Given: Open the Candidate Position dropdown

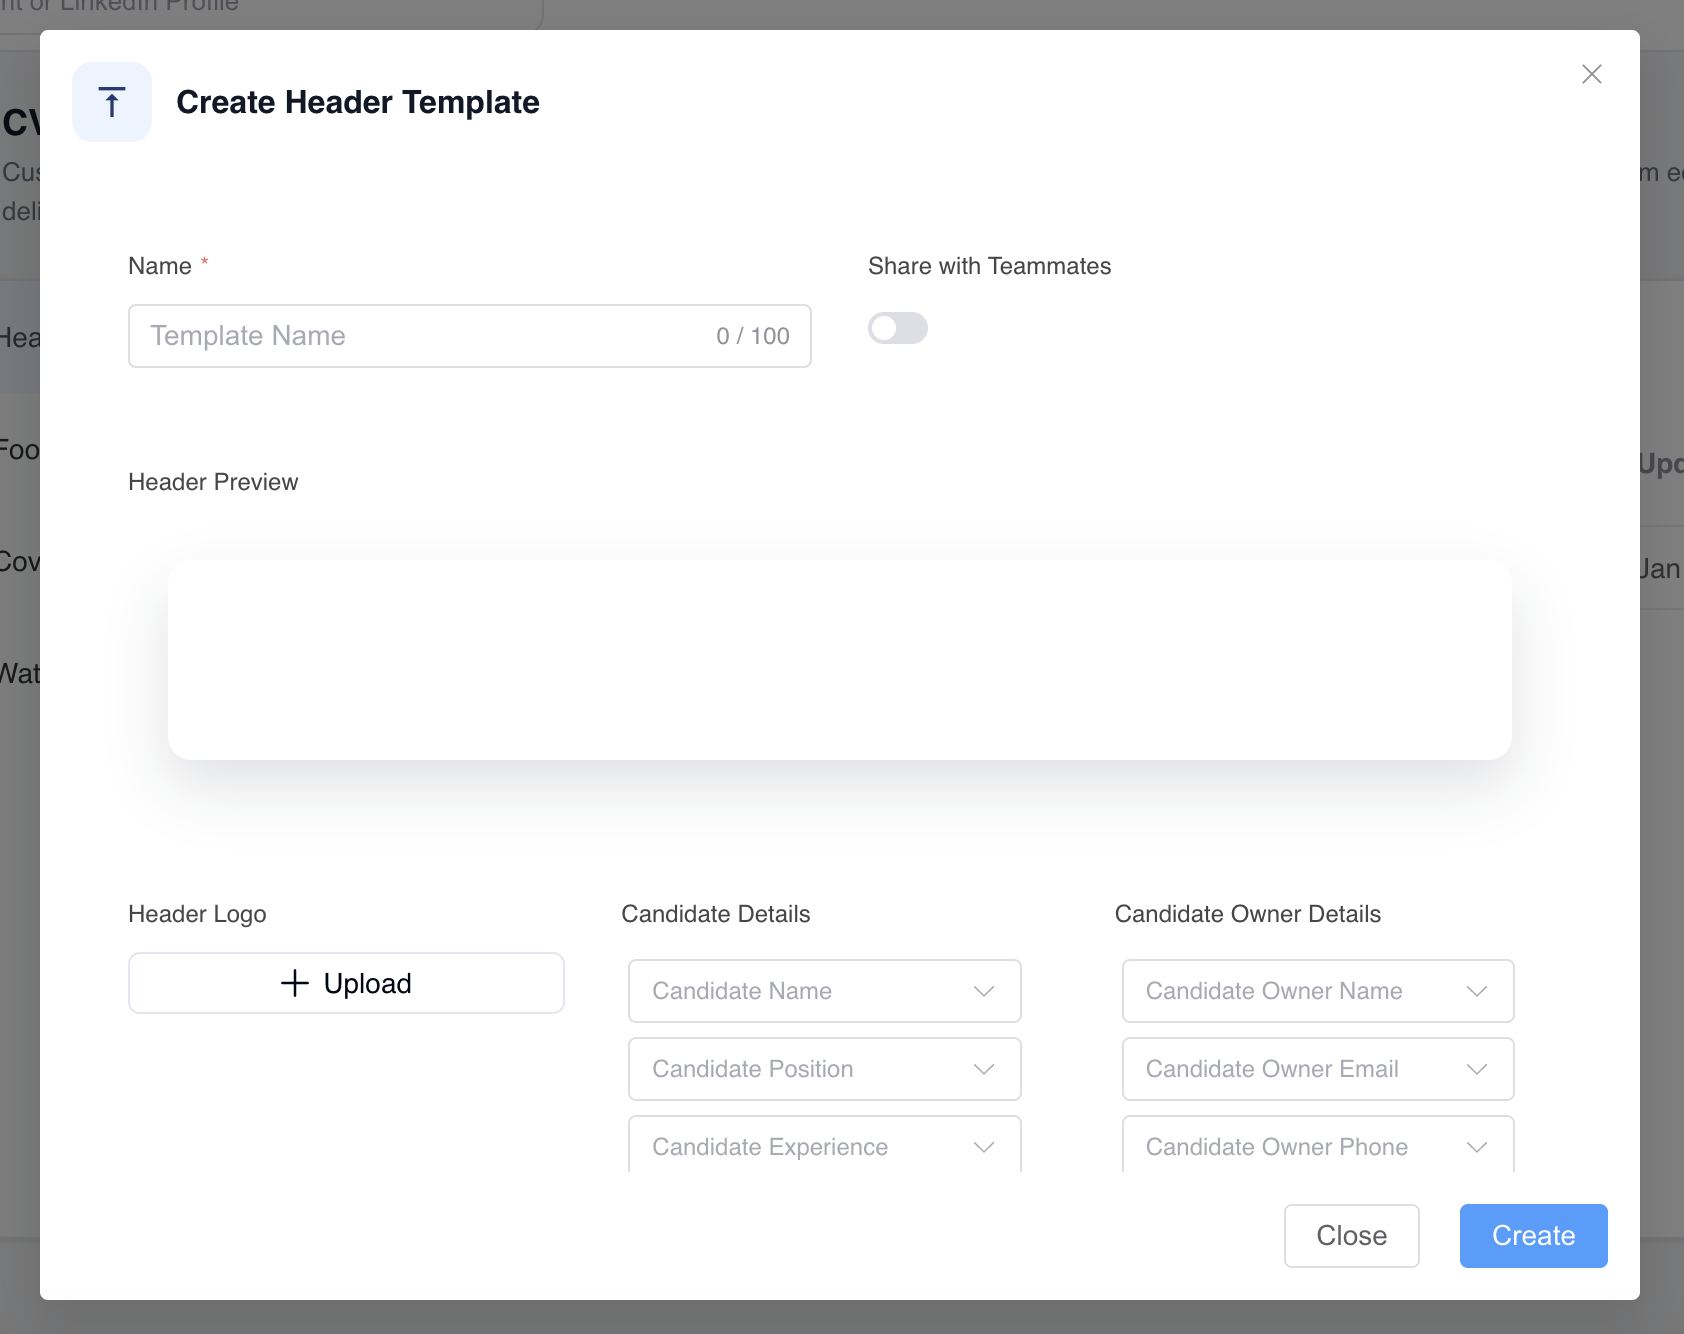Looking at the screenshot, I should point(825,1069).
